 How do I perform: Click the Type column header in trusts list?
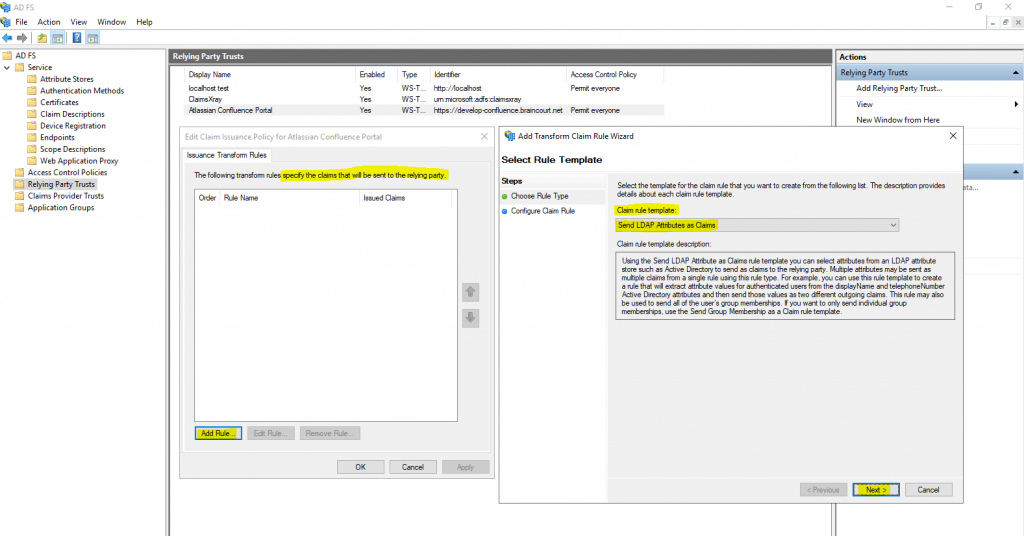click(x=413, y=74)
